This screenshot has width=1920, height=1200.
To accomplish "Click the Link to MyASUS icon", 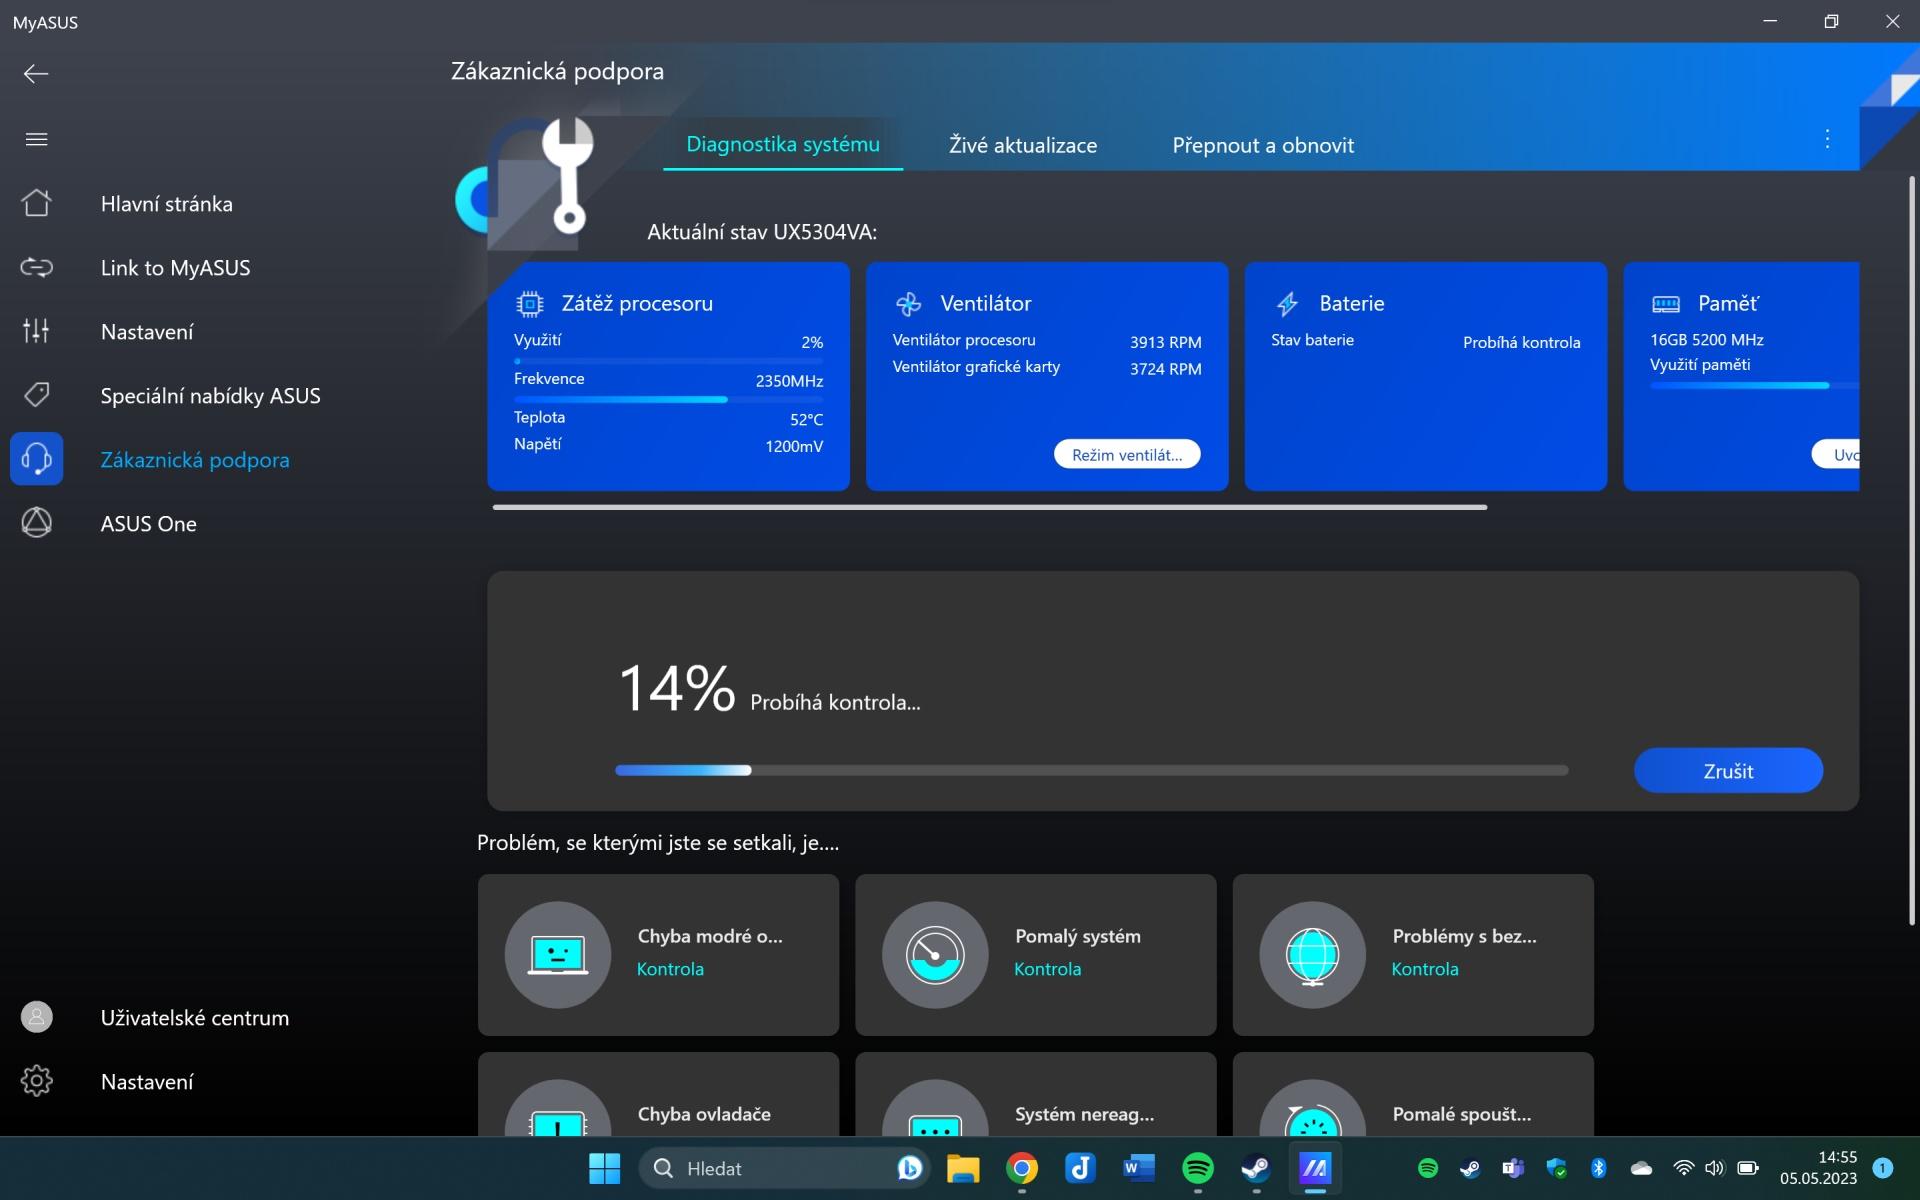I will pyautogui.click(x=36, y=267).
